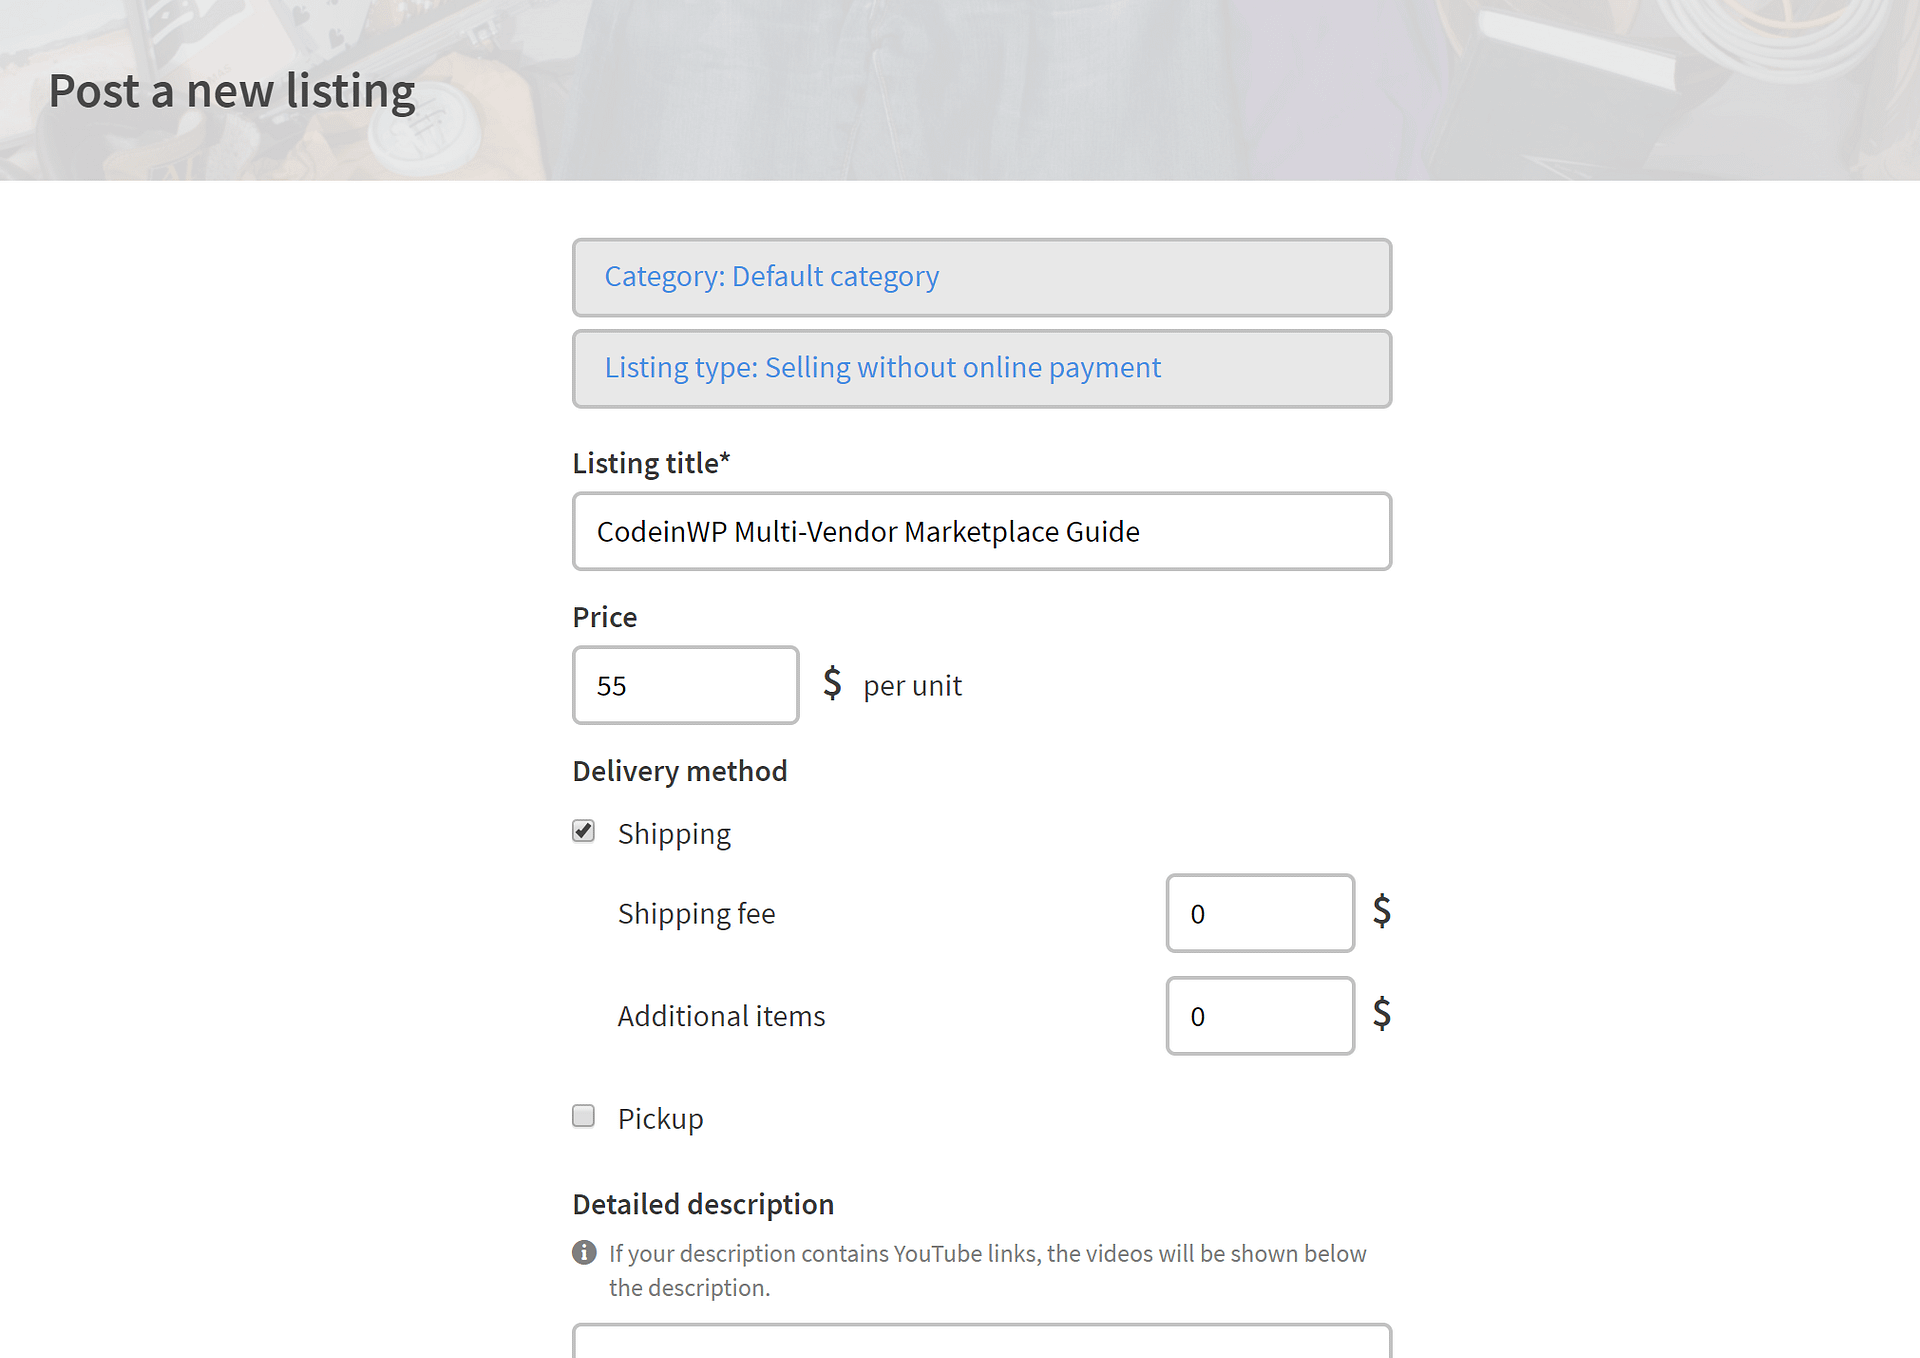Change the Category: Default category selection
1920x1358 pixels.
coord(981,277)
